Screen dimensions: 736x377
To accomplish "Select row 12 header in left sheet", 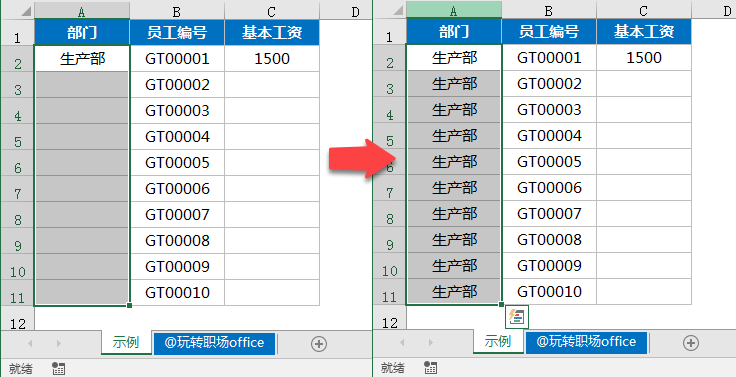I will click(x=17, y=319).
